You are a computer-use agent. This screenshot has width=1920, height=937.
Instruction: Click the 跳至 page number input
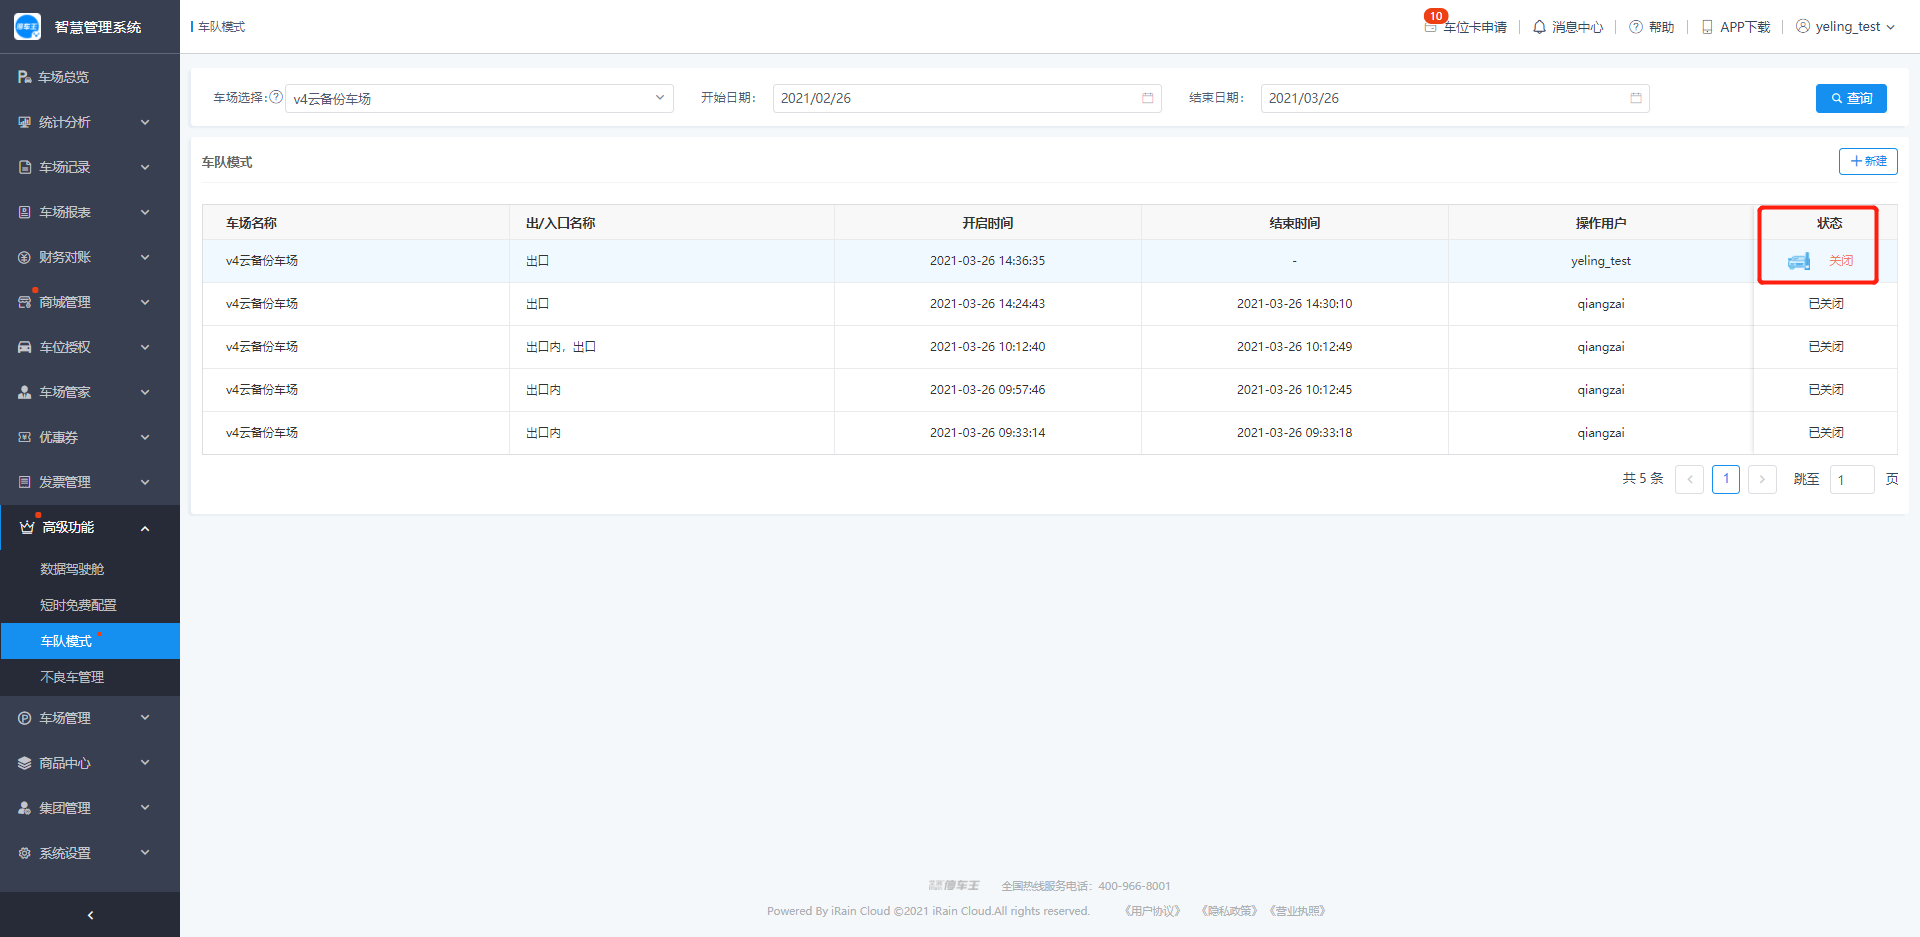[x=1851, y=480]
